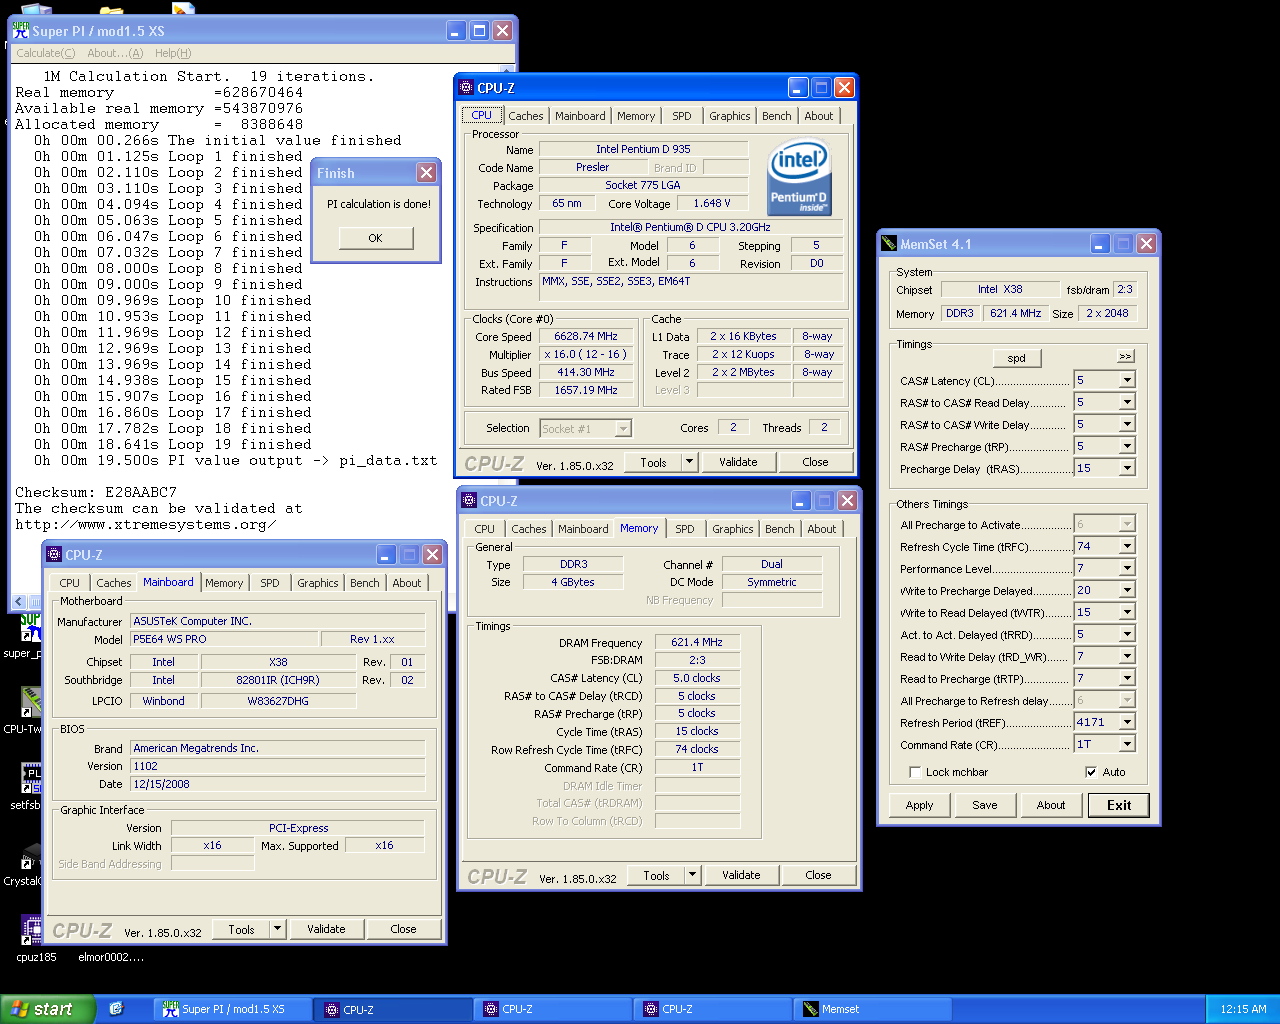The width and height of the screenshot is (1280, 1024).
Task: Switch to SPD tab in CPU-Z Memory window
Action: [x=685, y=529]
